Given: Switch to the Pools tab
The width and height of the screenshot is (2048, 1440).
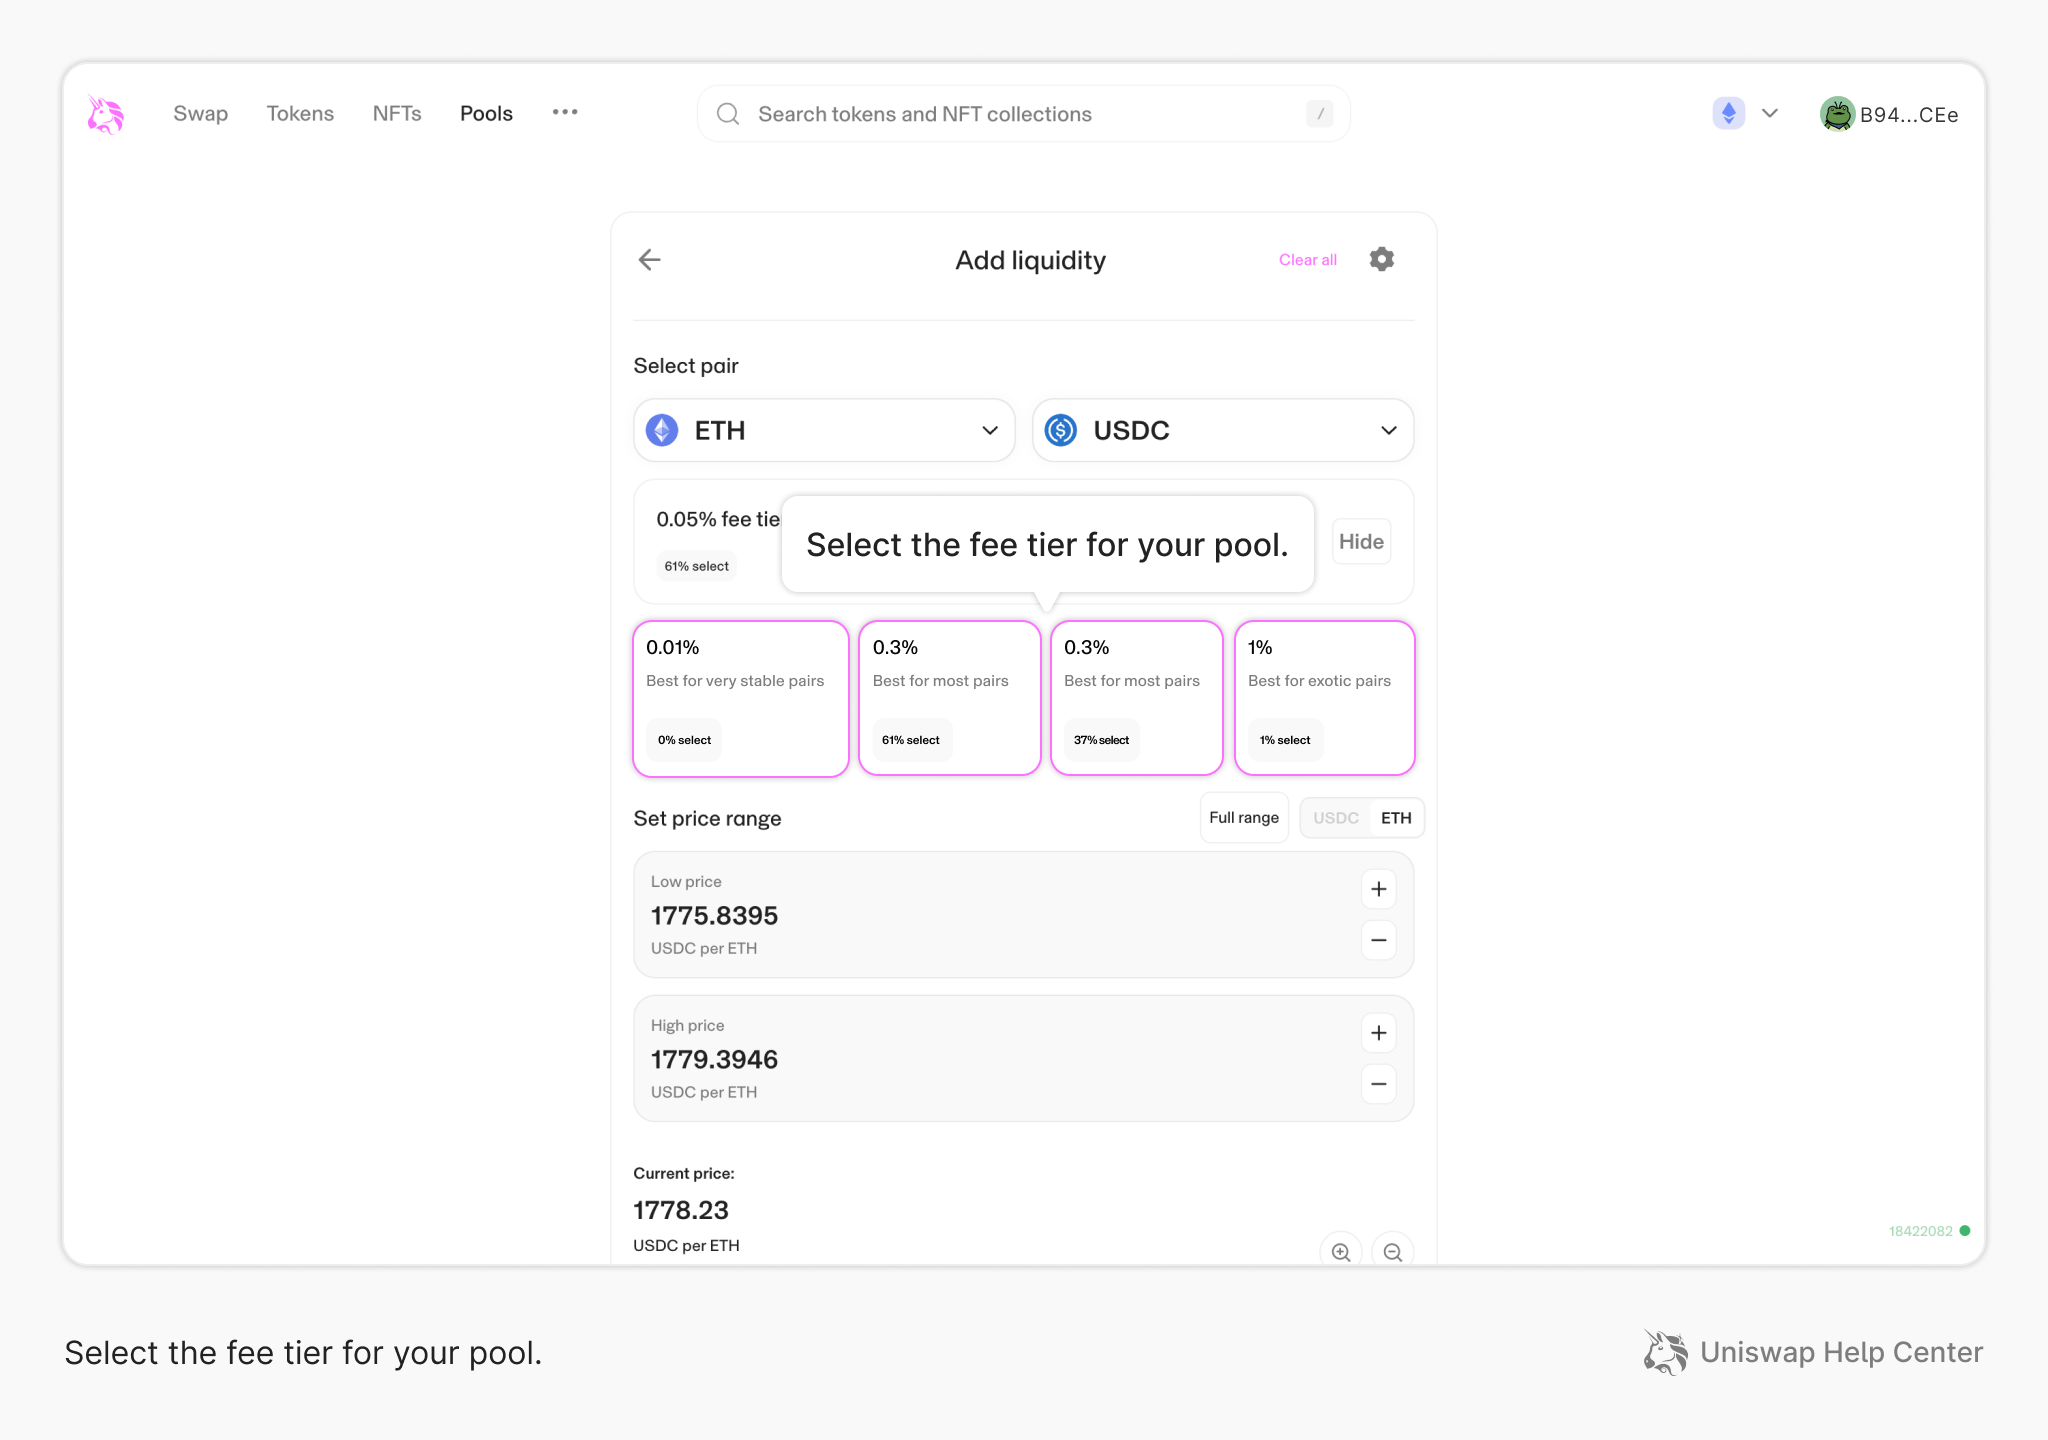Looking at the screenshot, I should click(486, 113).
